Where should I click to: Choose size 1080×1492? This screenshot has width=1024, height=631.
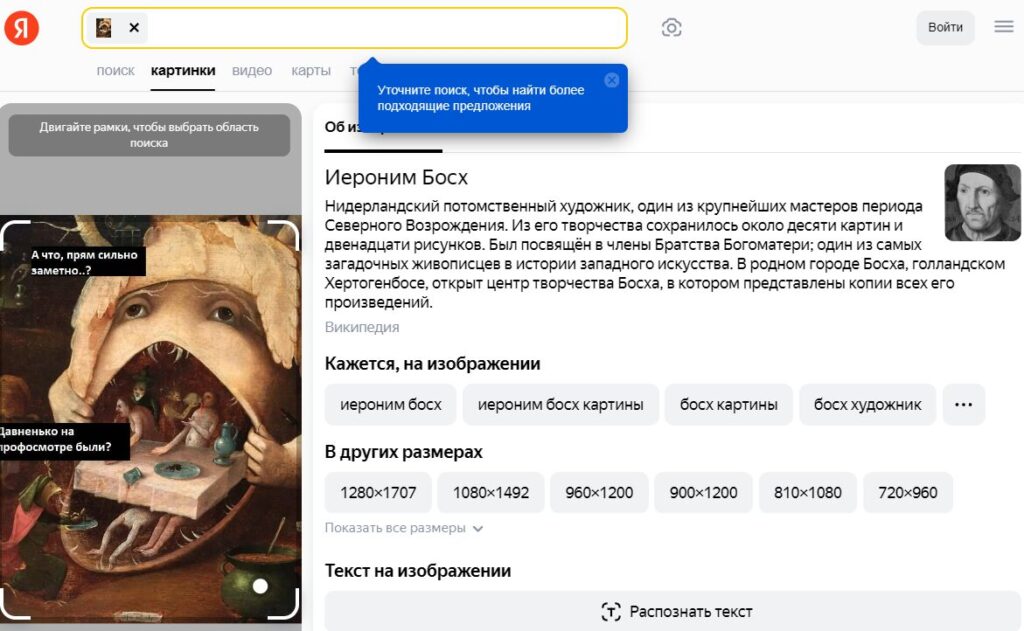(x=491, y=493)
